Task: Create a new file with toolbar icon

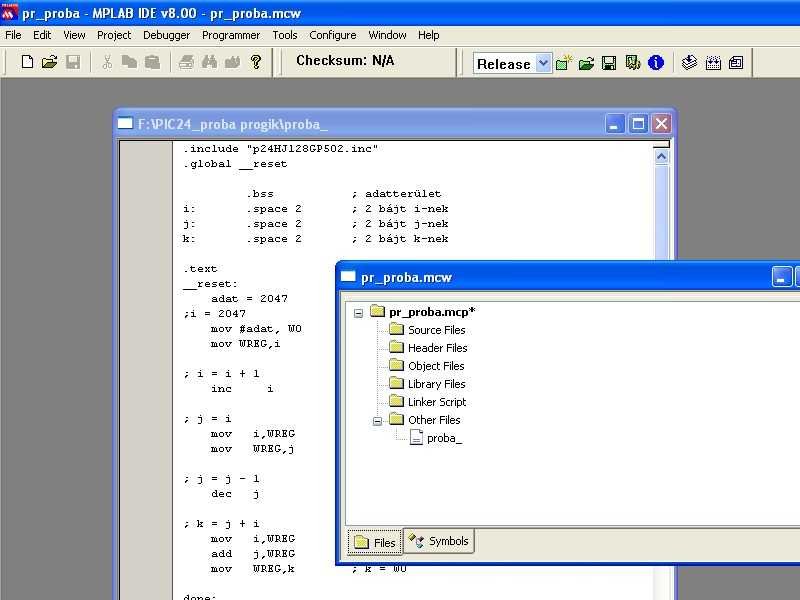Action: [x=28, y=62]
